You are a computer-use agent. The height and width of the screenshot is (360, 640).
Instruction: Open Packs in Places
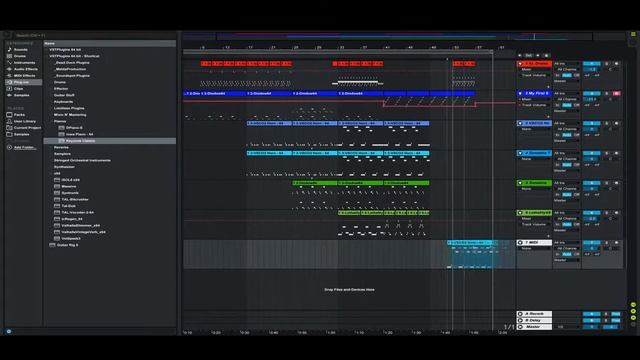coord(19,115)
